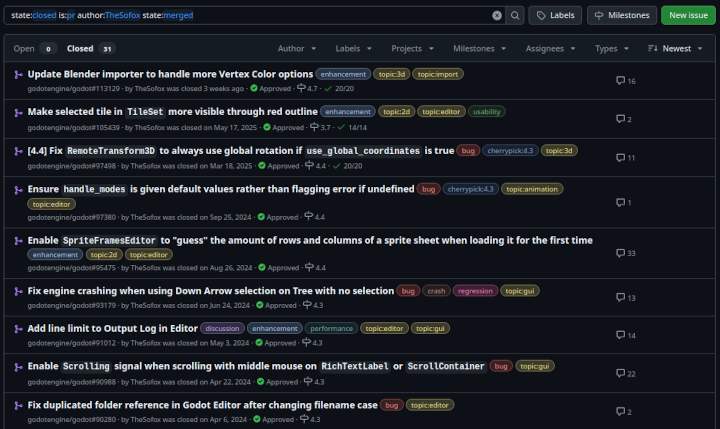720x429 pixels.
Task: Click crash label on Tree crash PR
Action: [x=436, y=291]
